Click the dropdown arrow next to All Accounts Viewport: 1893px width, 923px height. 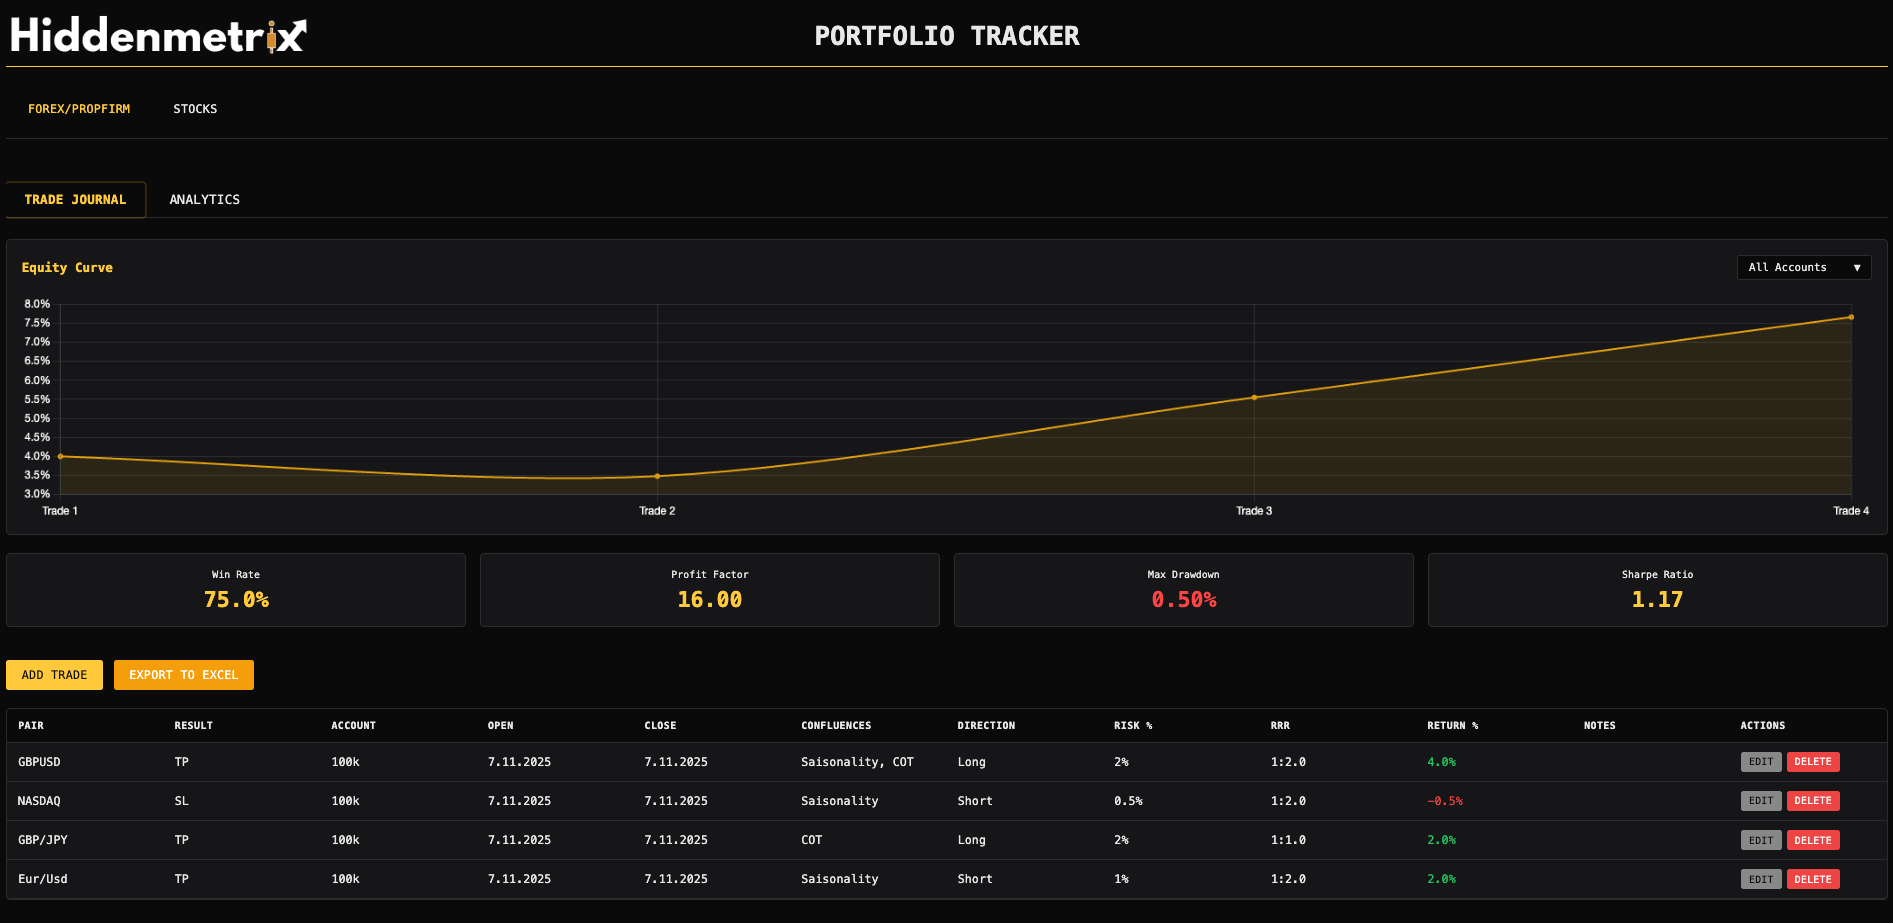click(1857, 267)
